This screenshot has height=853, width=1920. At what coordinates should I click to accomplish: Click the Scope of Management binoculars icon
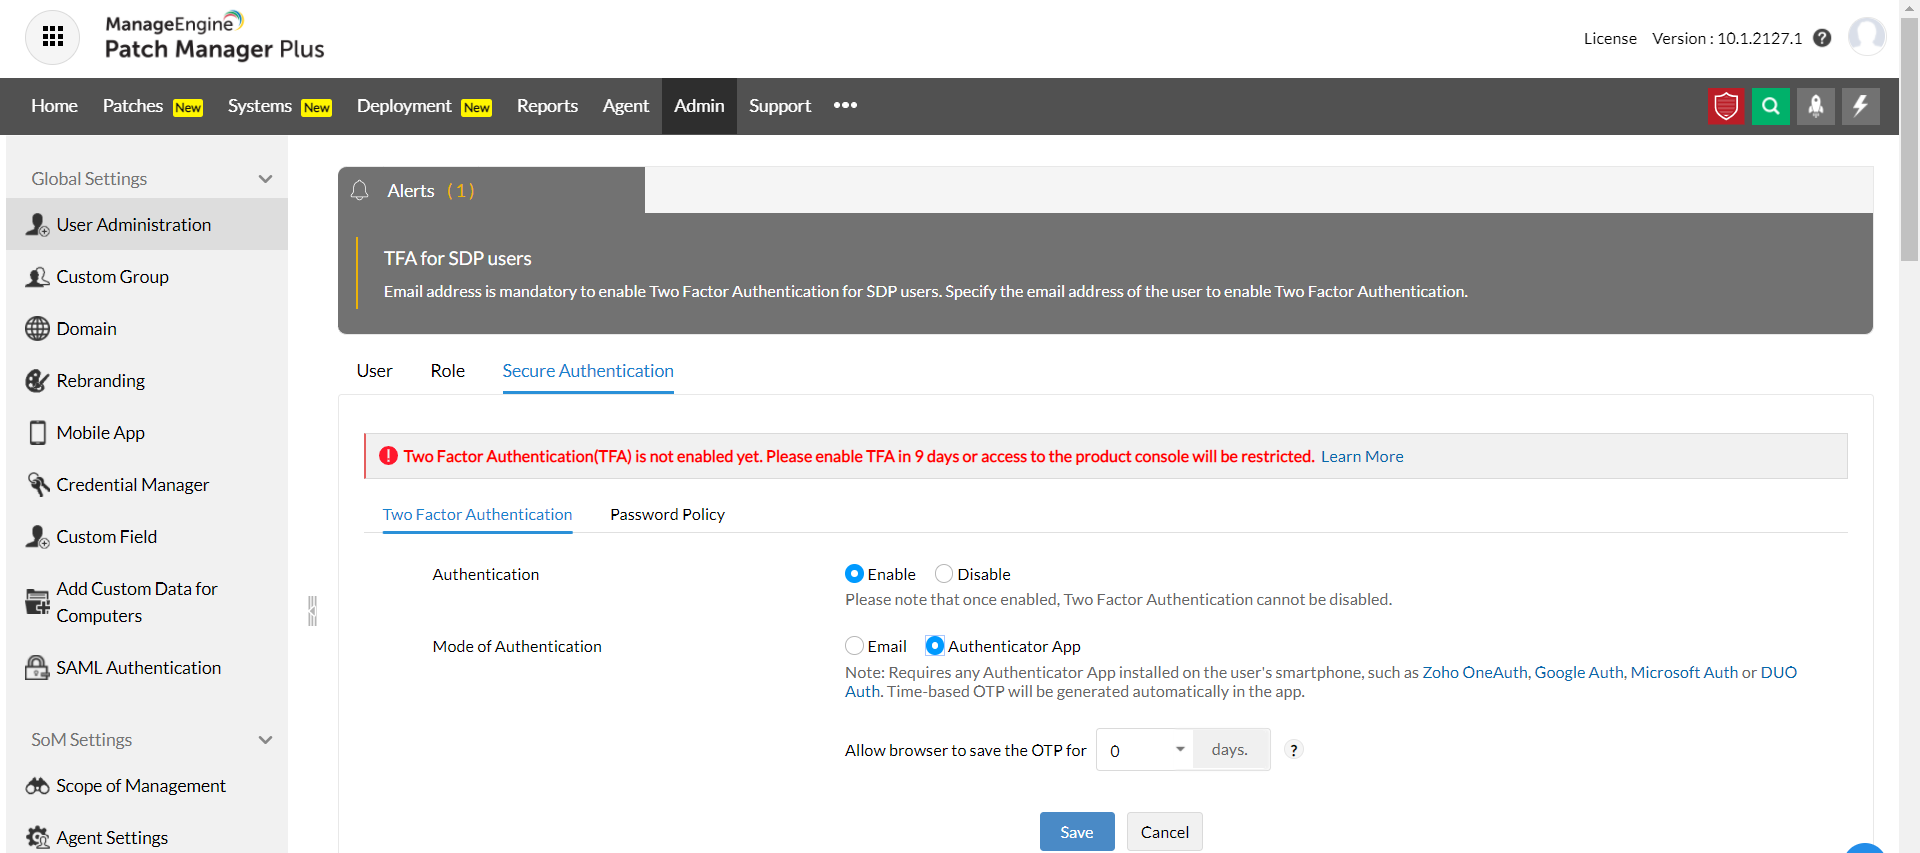pyautogui.click(x=37, y=786)
